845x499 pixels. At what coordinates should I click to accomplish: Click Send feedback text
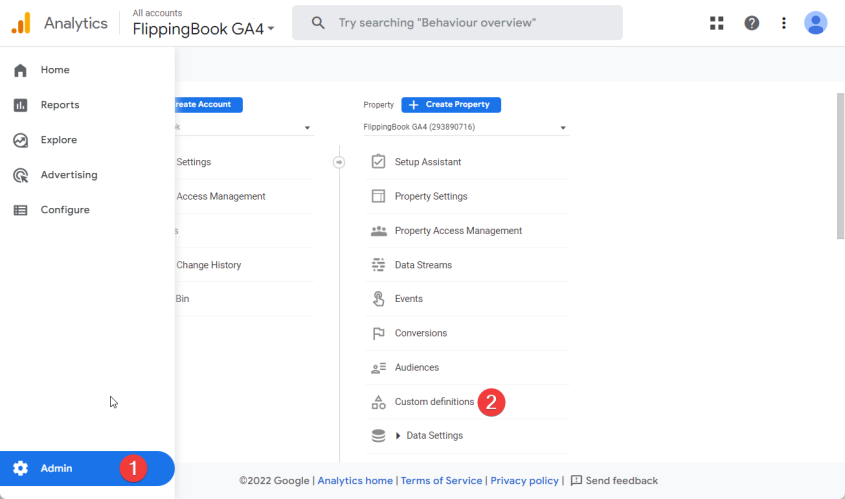click(x=621, y=480)
